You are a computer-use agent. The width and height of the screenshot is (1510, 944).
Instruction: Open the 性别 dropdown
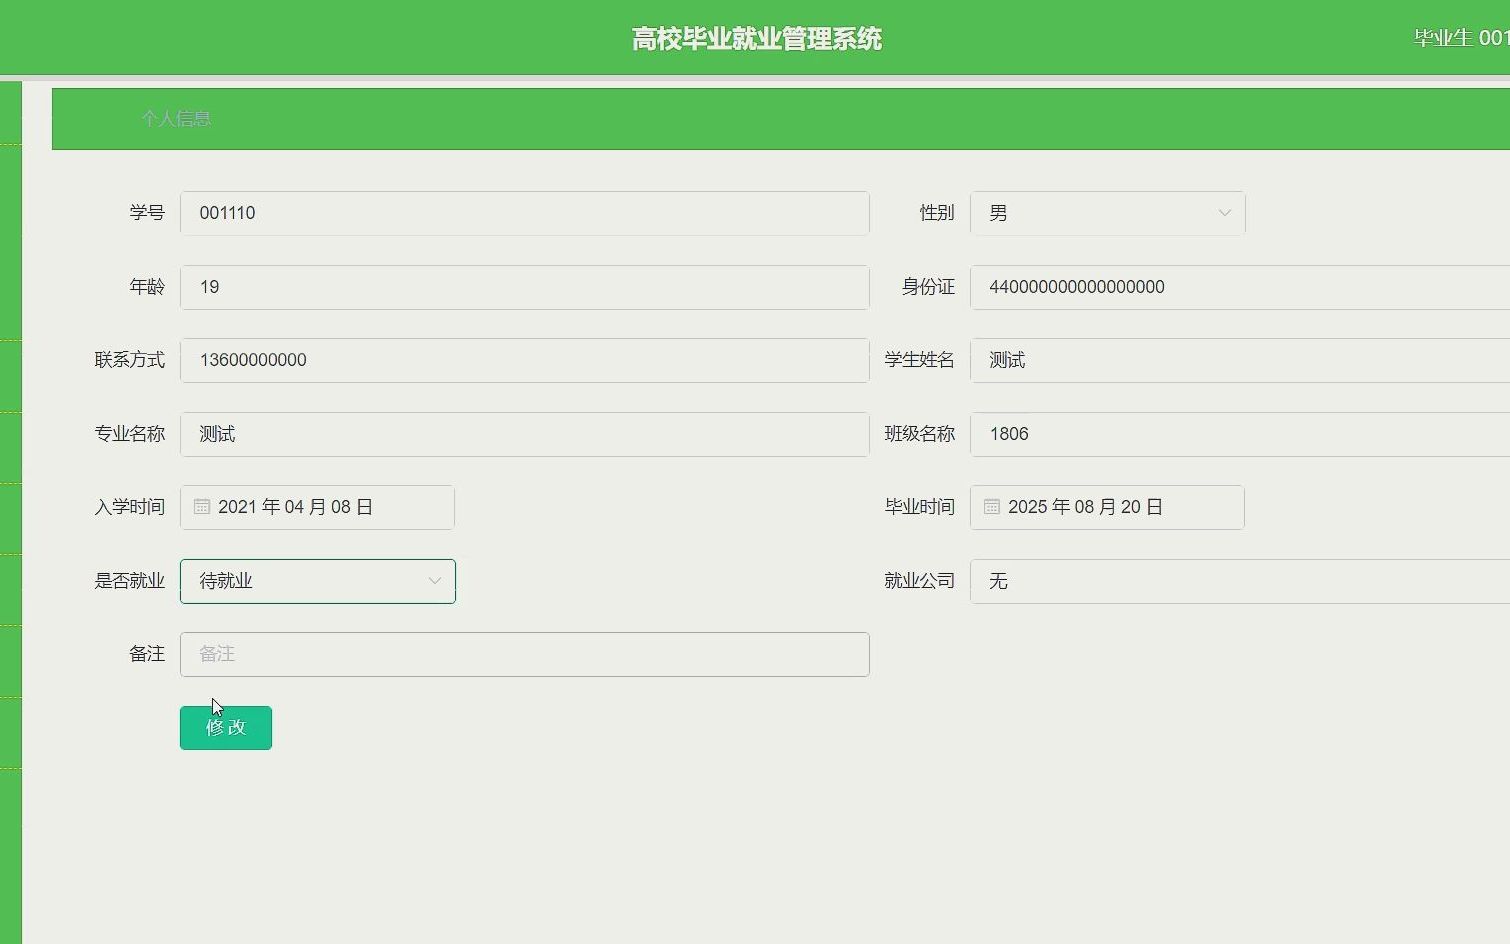coord(1107,213)
